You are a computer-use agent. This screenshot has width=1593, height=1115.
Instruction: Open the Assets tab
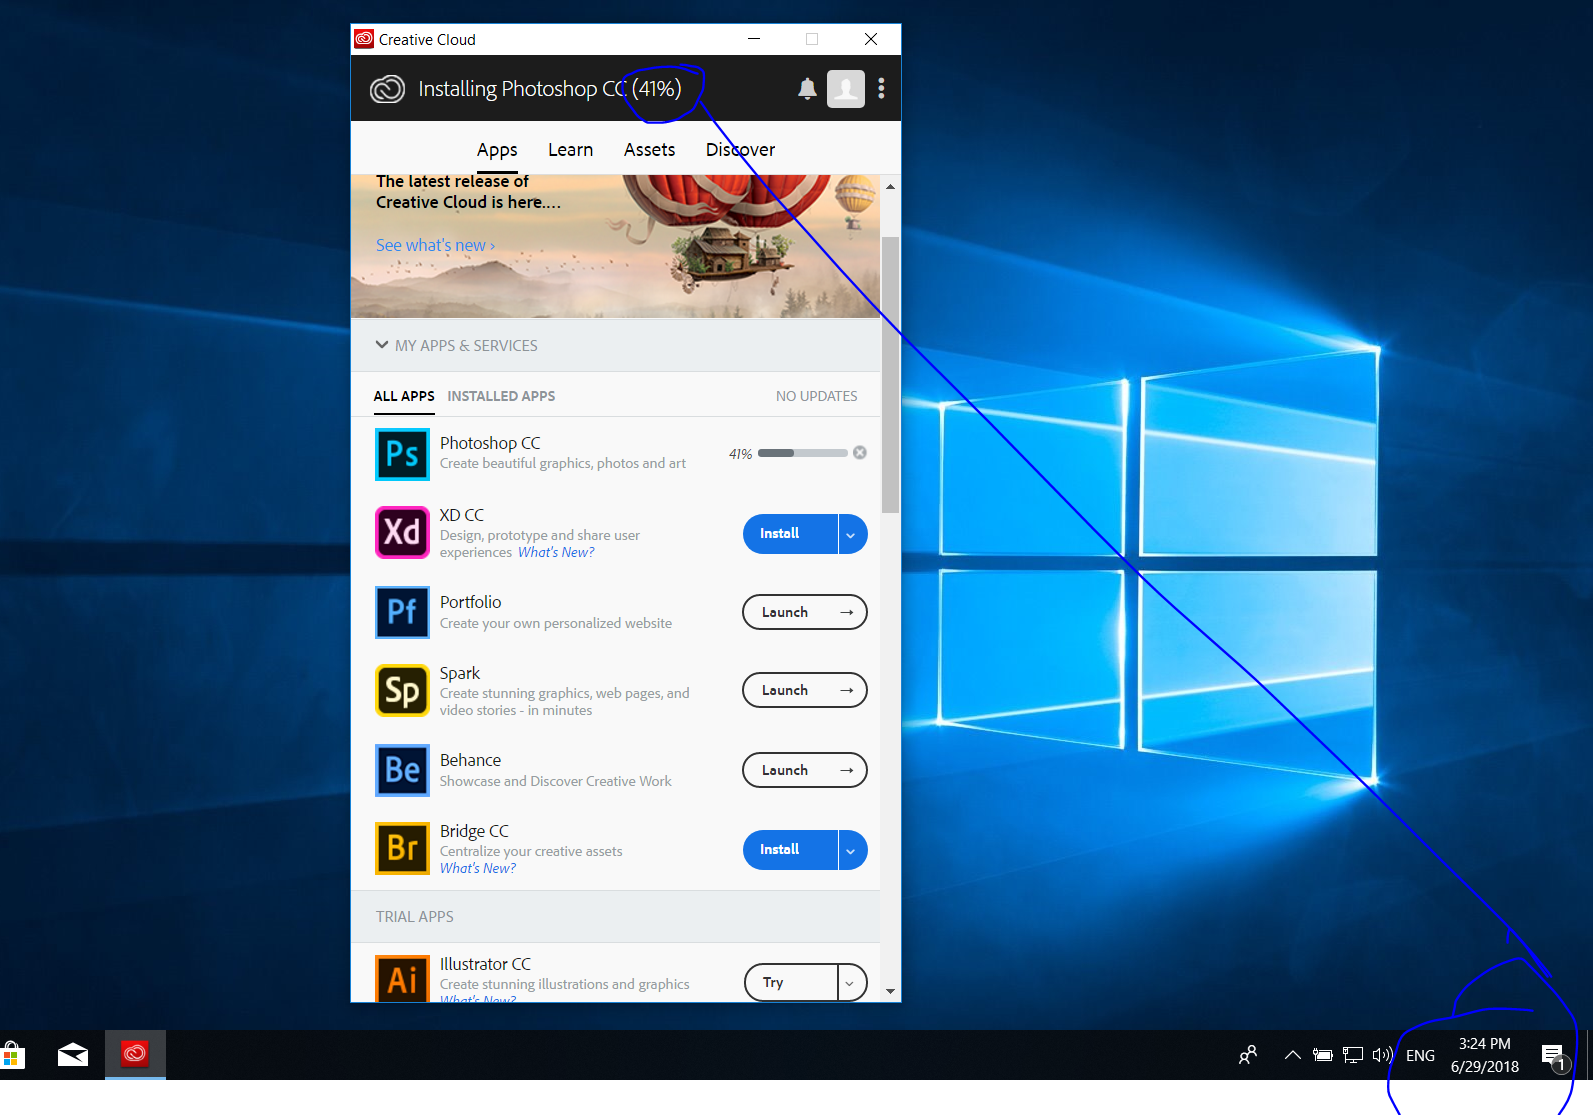tap(649, 150)
